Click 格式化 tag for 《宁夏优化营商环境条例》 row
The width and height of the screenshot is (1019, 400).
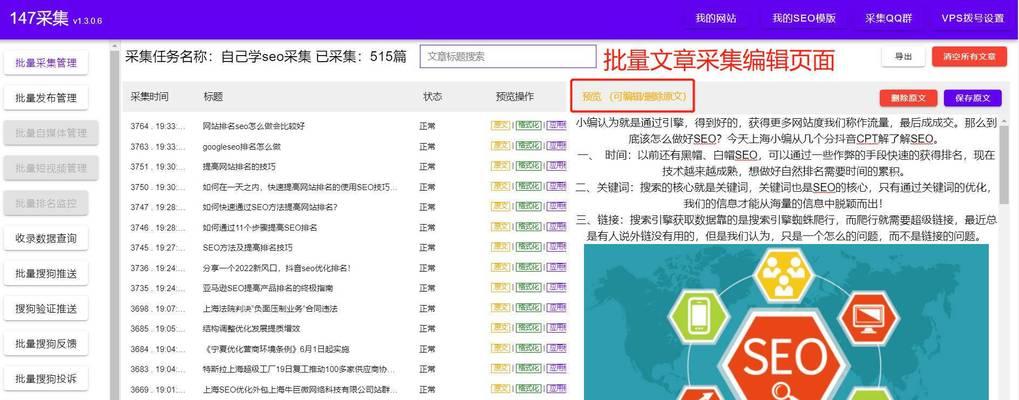[x=528, y=348]
